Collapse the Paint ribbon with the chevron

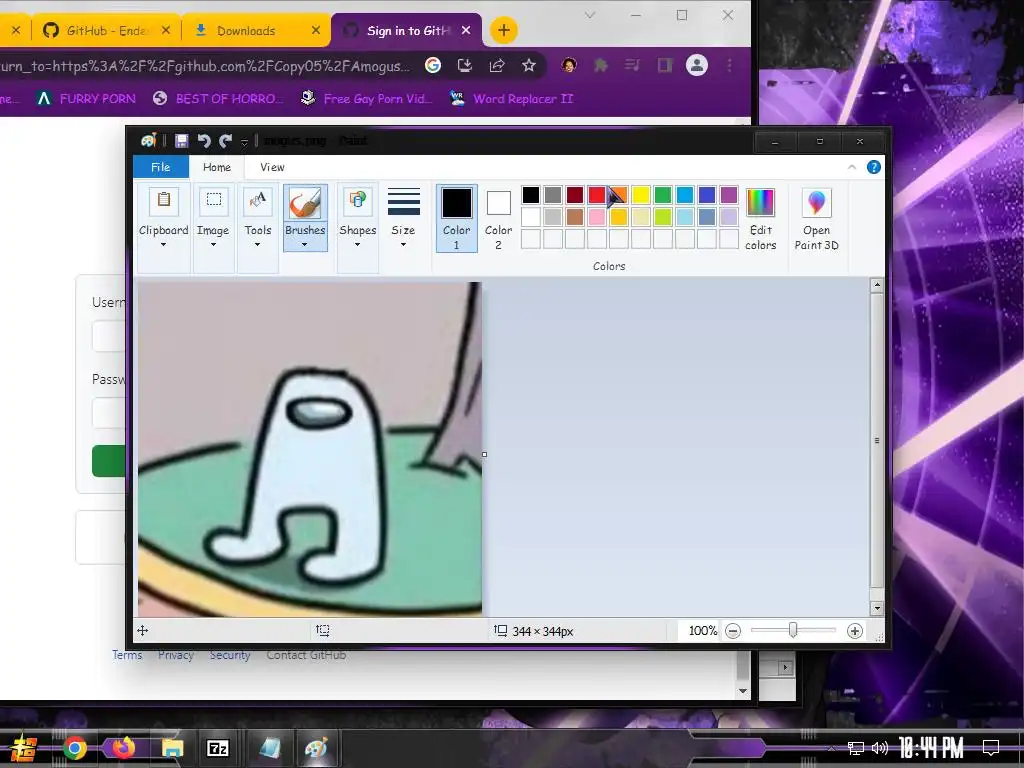click(852, 167)
